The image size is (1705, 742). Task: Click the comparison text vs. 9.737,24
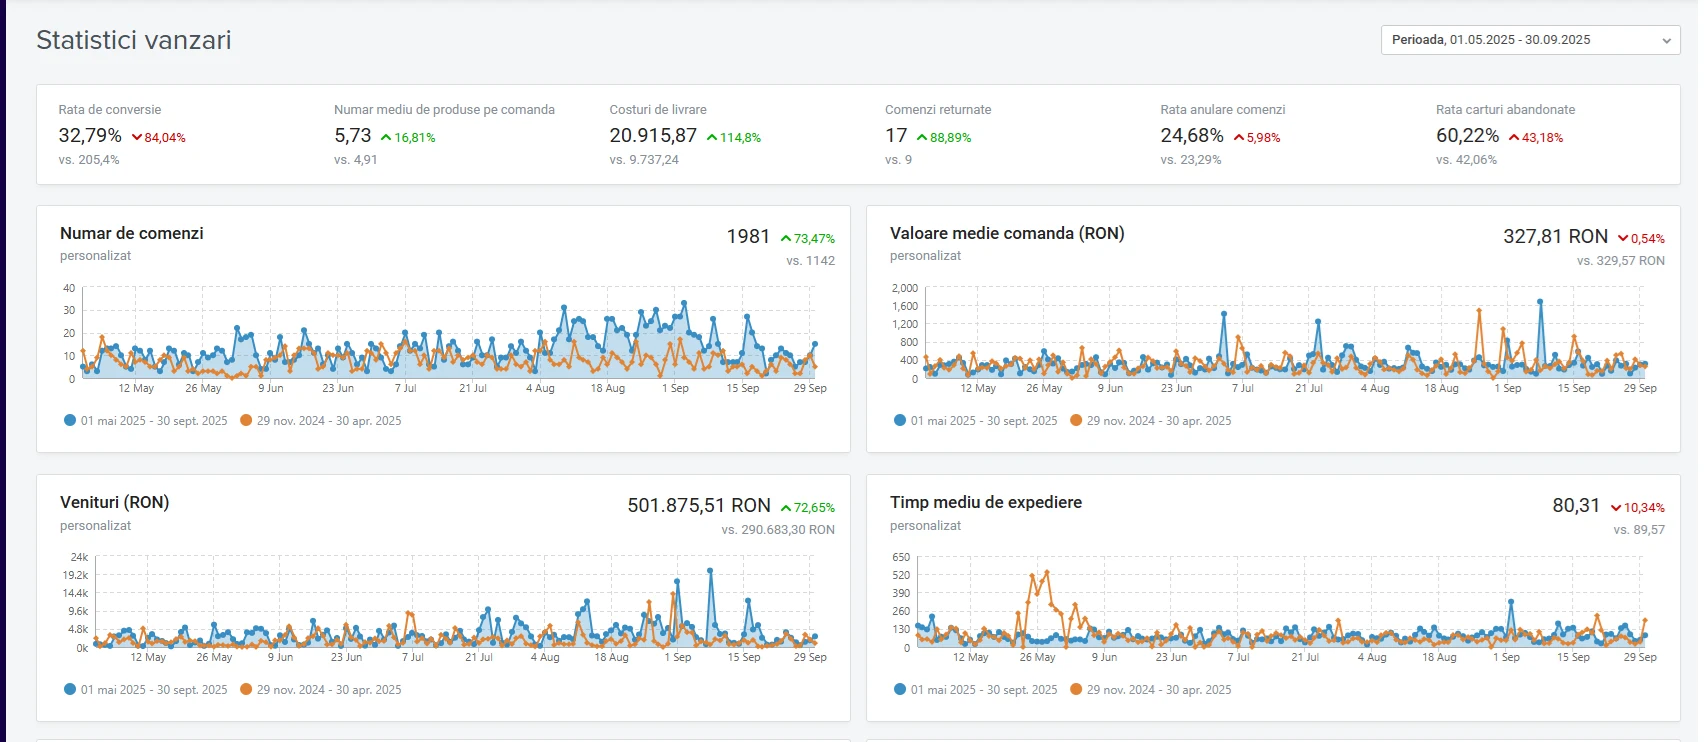[644, 160]
